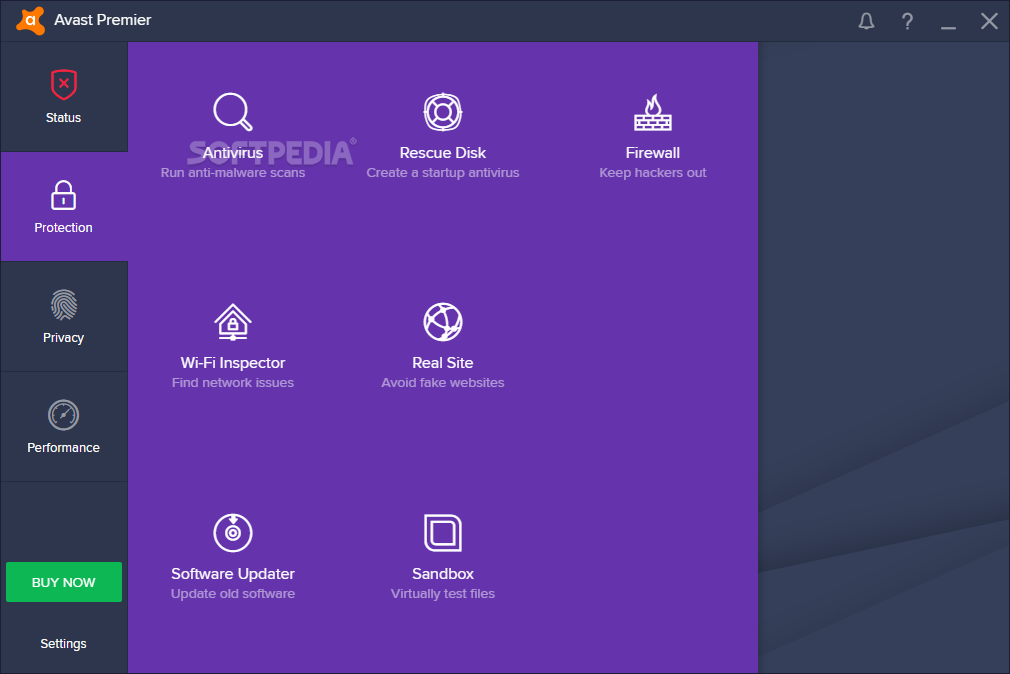The image size is (1010, 674).
Task: Switch to the Performance tab label
Action: click(x=63, y=448)
